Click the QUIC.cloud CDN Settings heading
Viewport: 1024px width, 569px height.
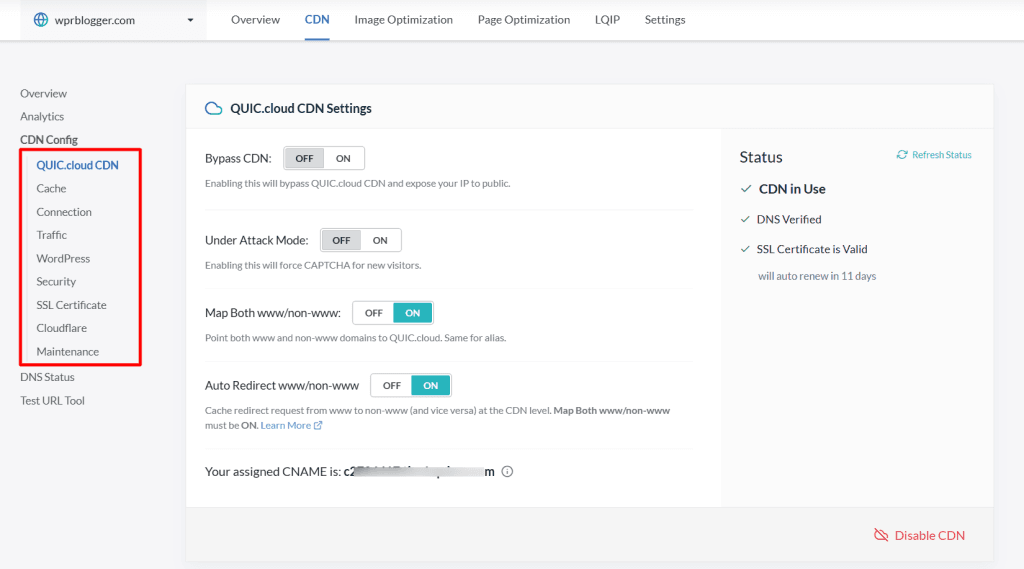click(x=300, y=108)
